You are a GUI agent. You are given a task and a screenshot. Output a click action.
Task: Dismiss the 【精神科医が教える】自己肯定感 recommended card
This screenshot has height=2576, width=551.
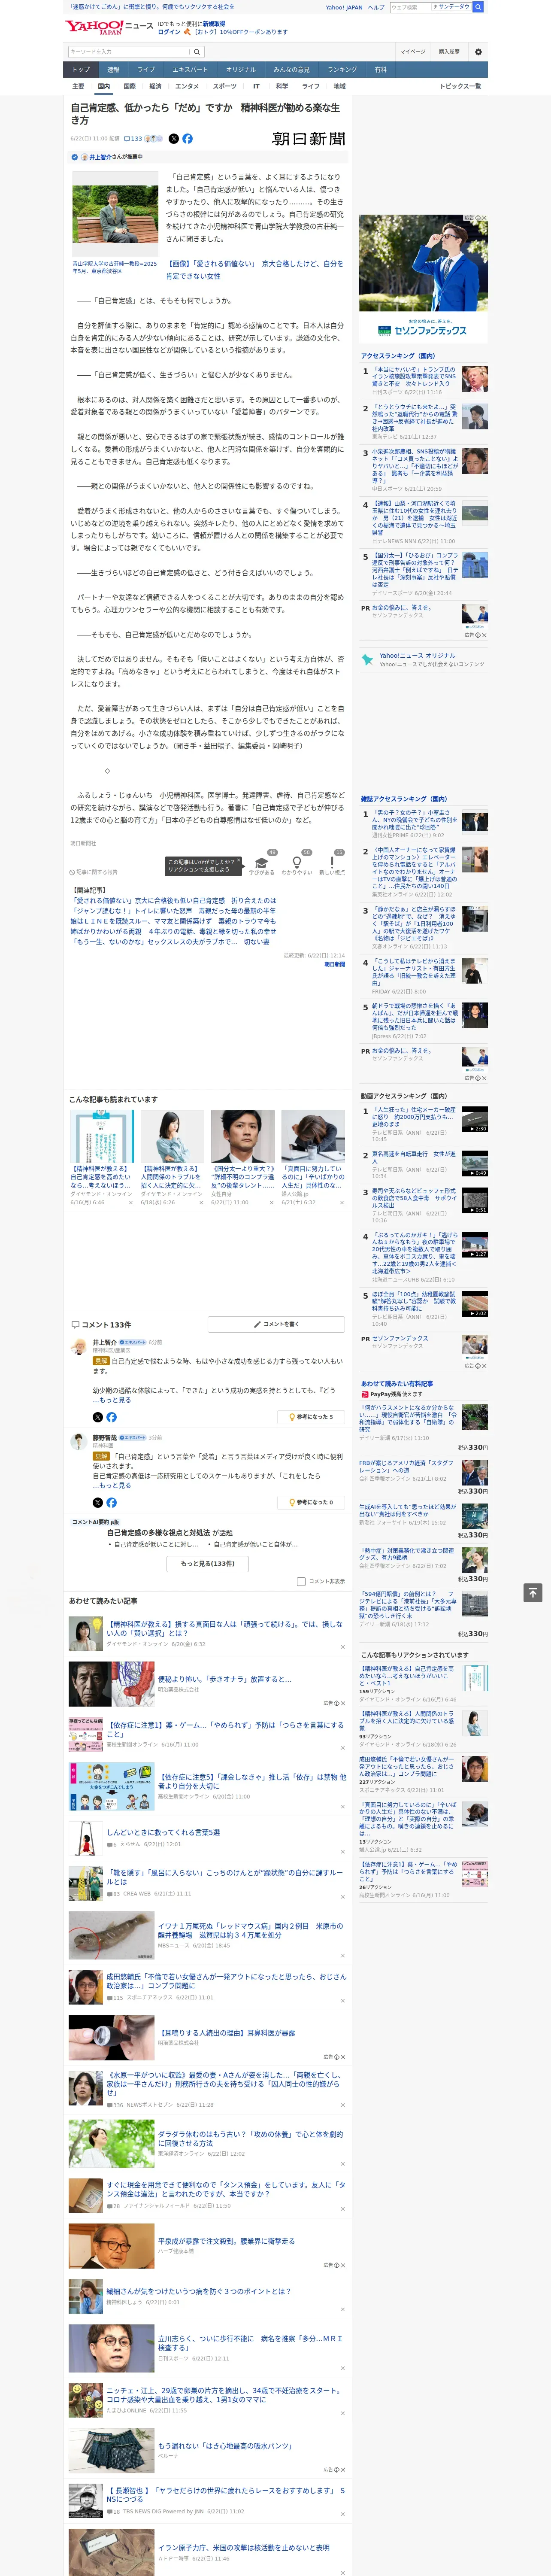click(x=130, y=1202)
